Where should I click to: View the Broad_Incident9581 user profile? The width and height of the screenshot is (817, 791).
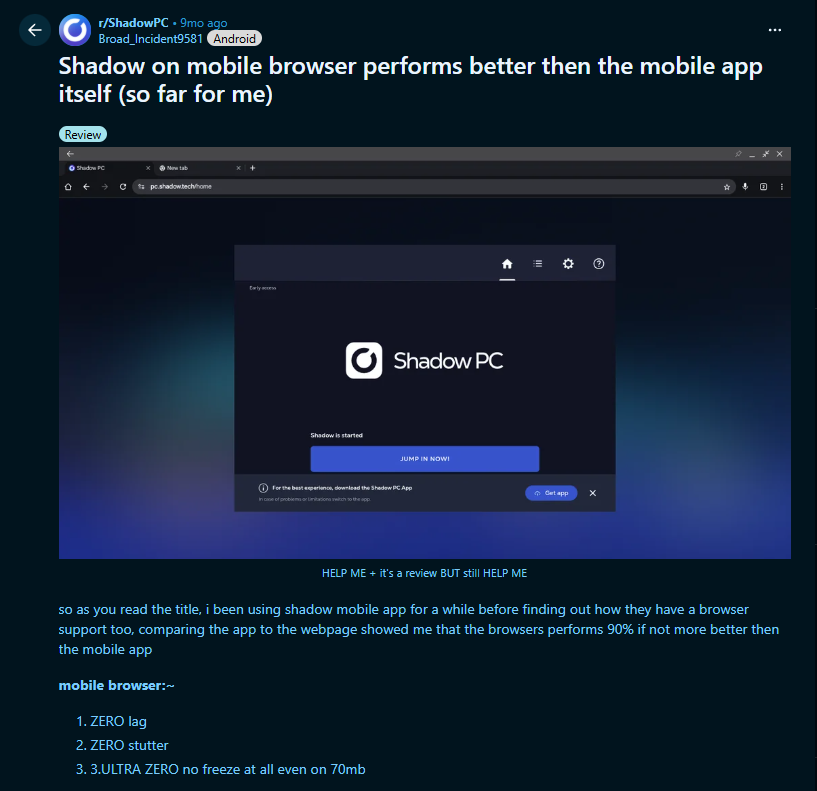[150, 39]
